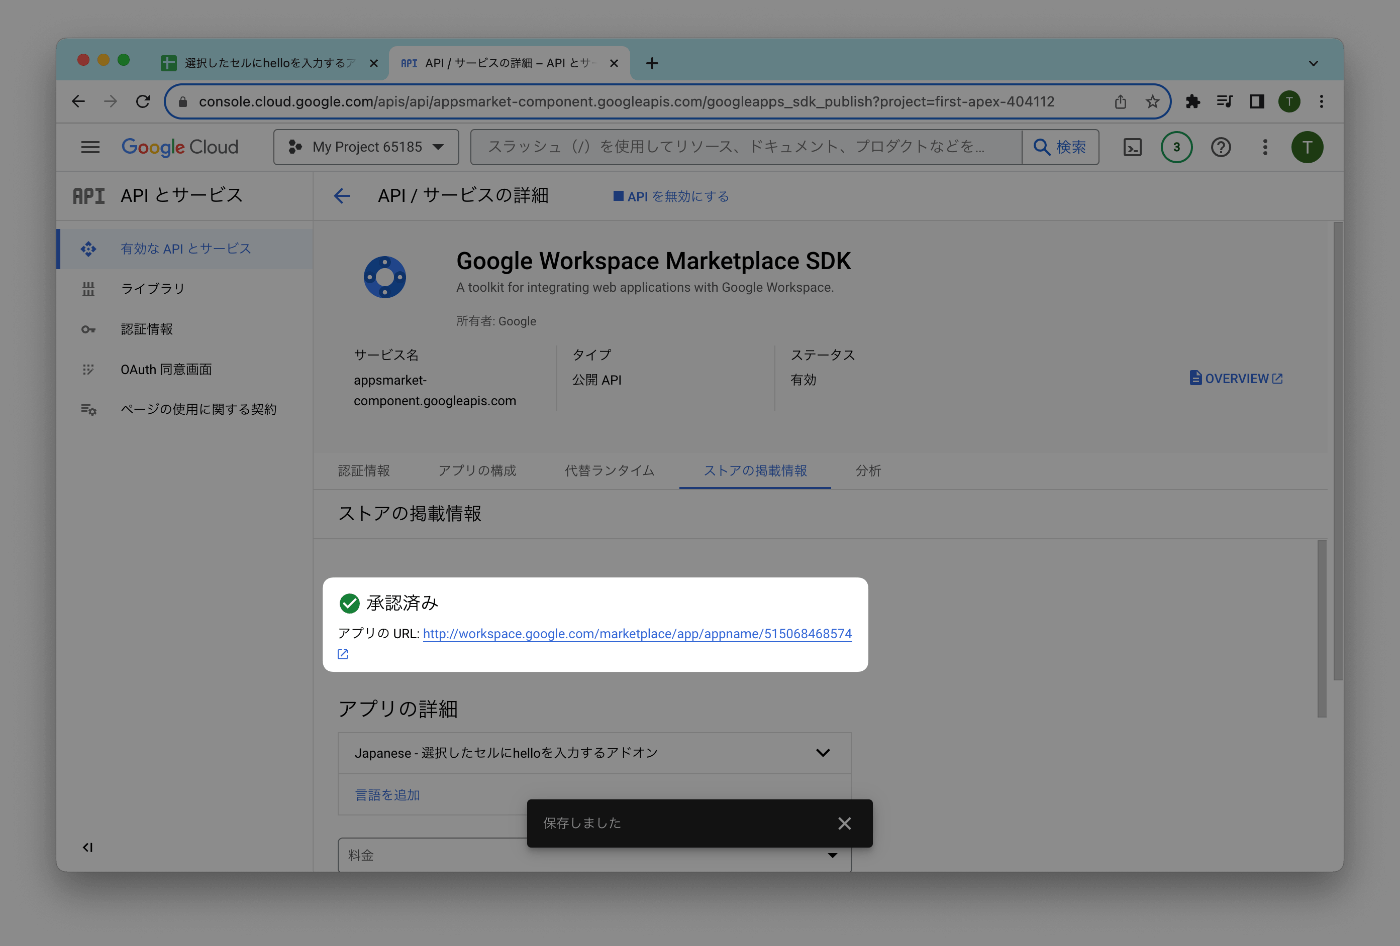Switch to 認証情報 tab
Screen dimensions: 1400x946
pyautogui.click(x=364, y=471)
